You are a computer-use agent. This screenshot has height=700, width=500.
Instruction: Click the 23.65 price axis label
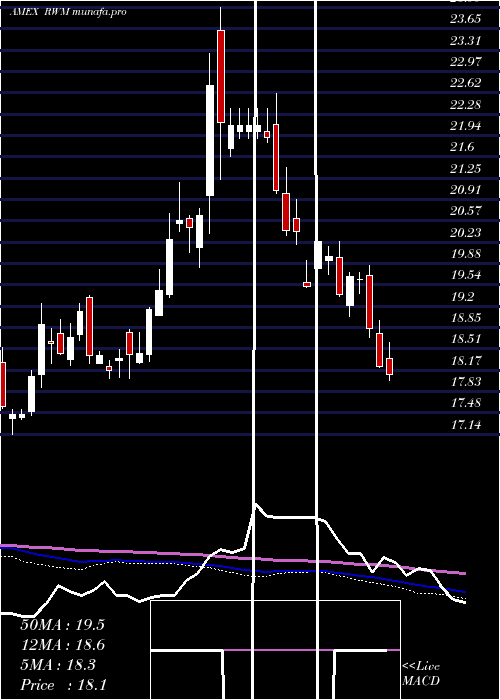point(466,19)
